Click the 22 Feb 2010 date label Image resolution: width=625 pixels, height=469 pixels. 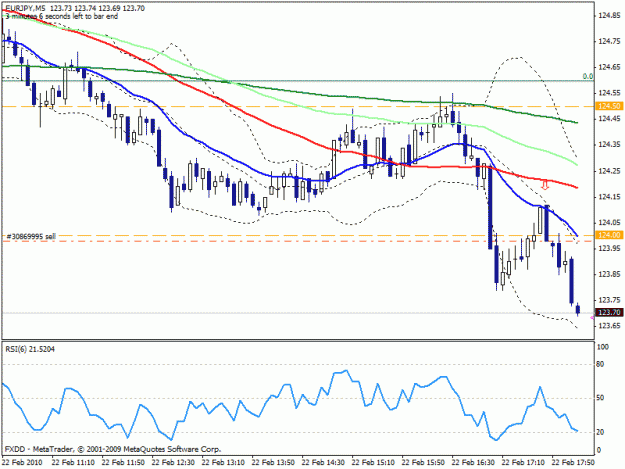point(22,462)
